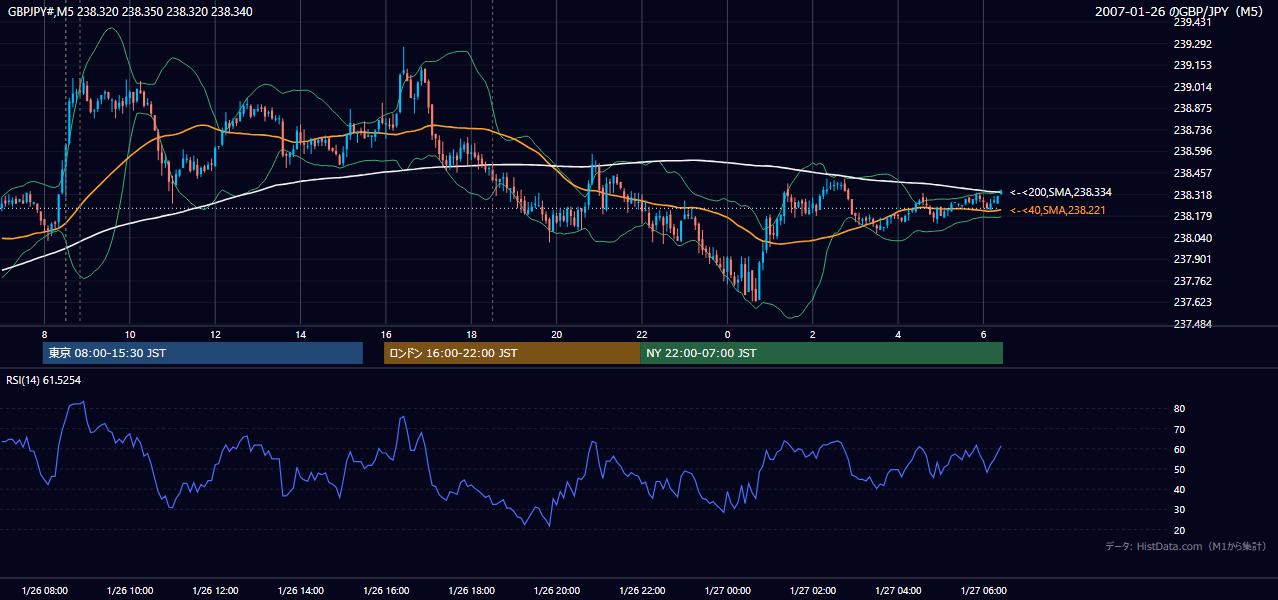Image resolution: width=1278 pixels, height=600 pixels.
Task: Click price axis value 237.623
Action: (x=1193, y=302)
